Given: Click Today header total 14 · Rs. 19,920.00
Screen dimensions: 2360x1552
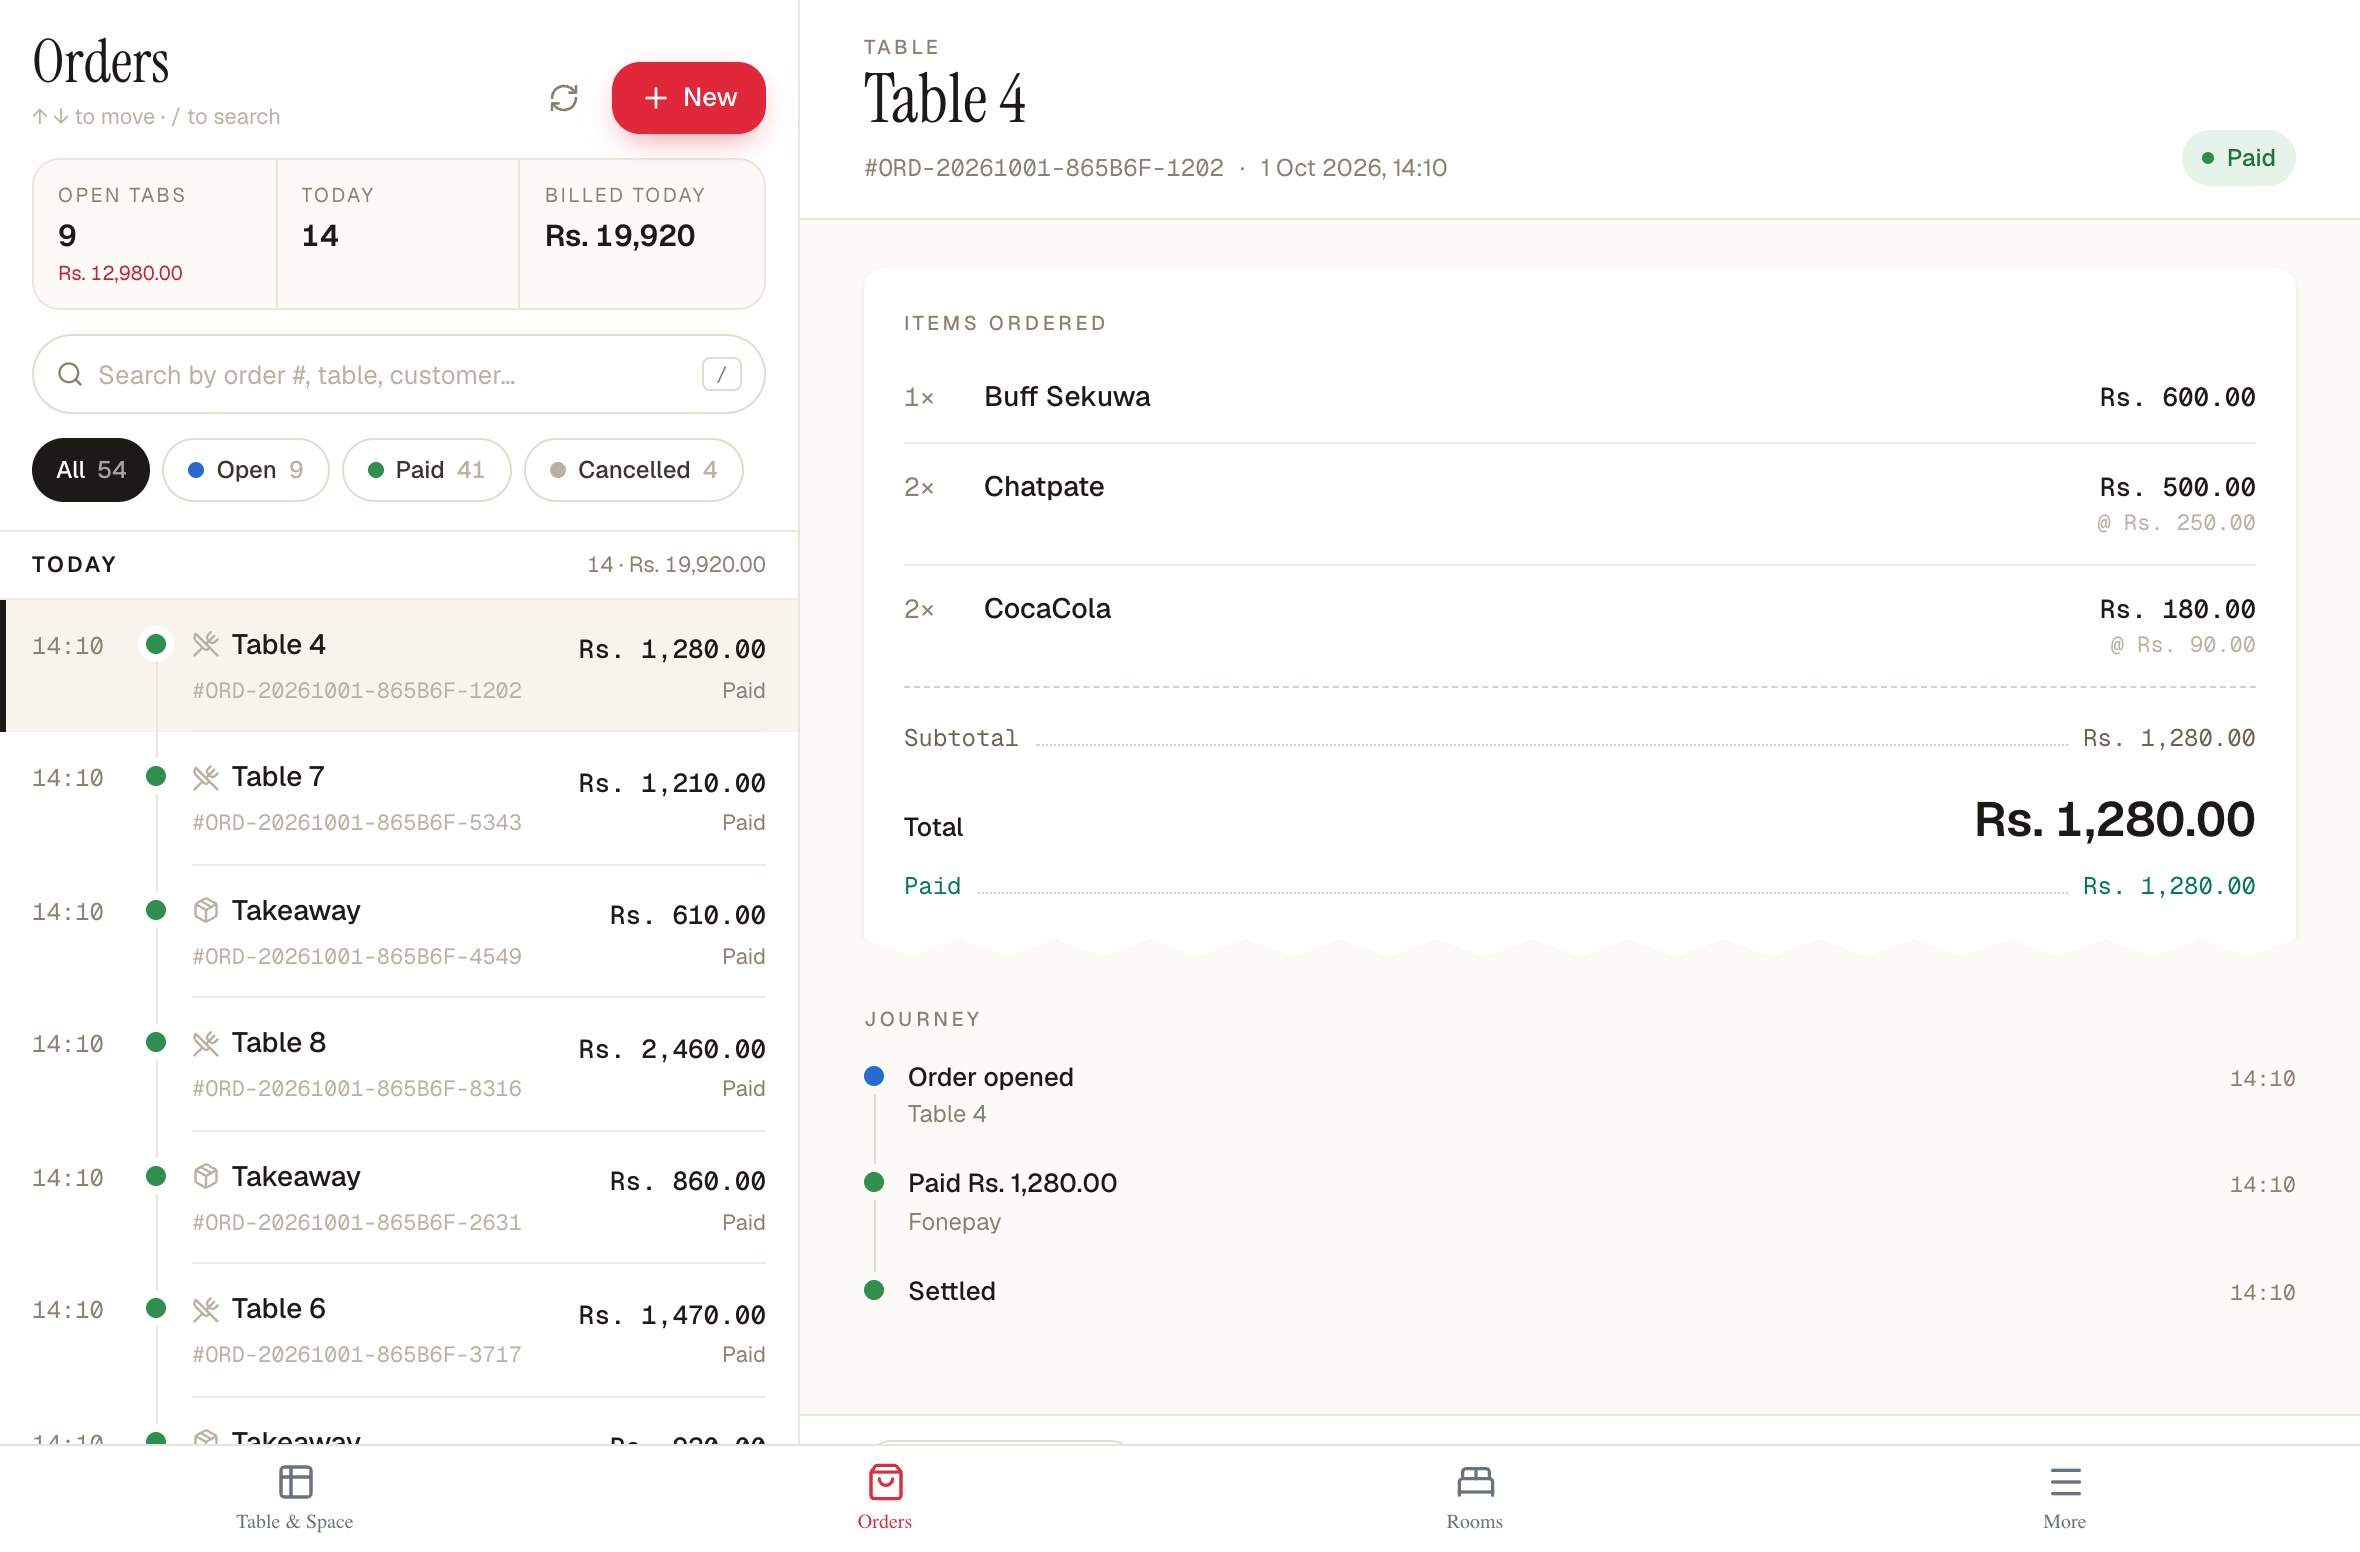Looking at the screenshot, I should tap(676, 564).
